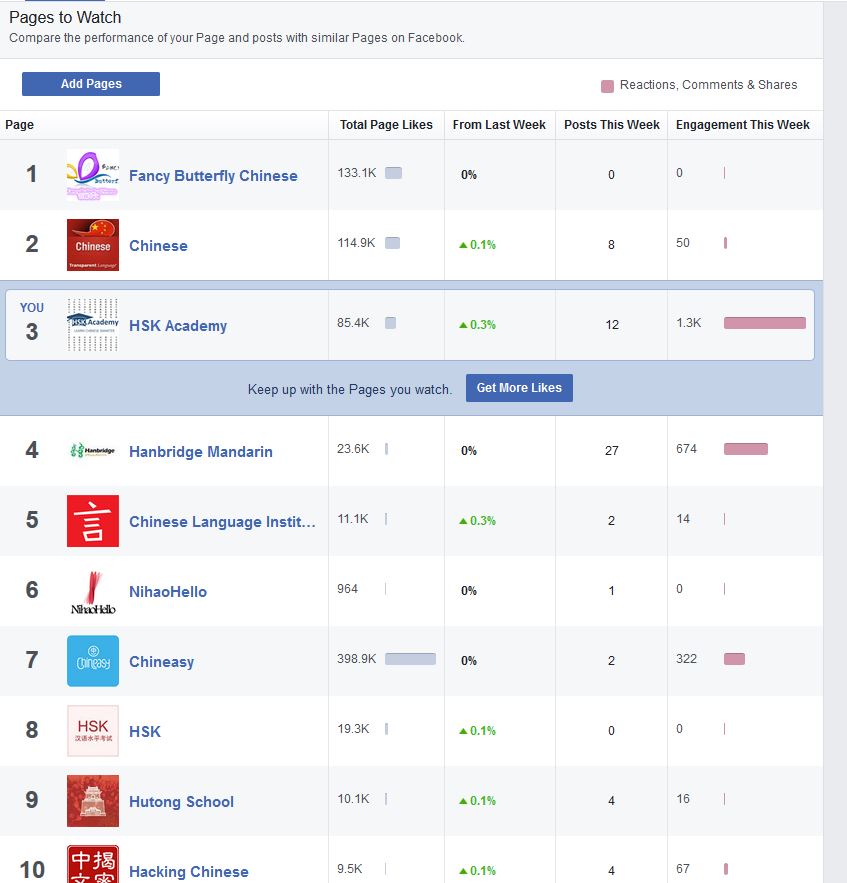Click the From Last Week column header
This screenshot has height=883, width=847.
click(x=499, y=124)
